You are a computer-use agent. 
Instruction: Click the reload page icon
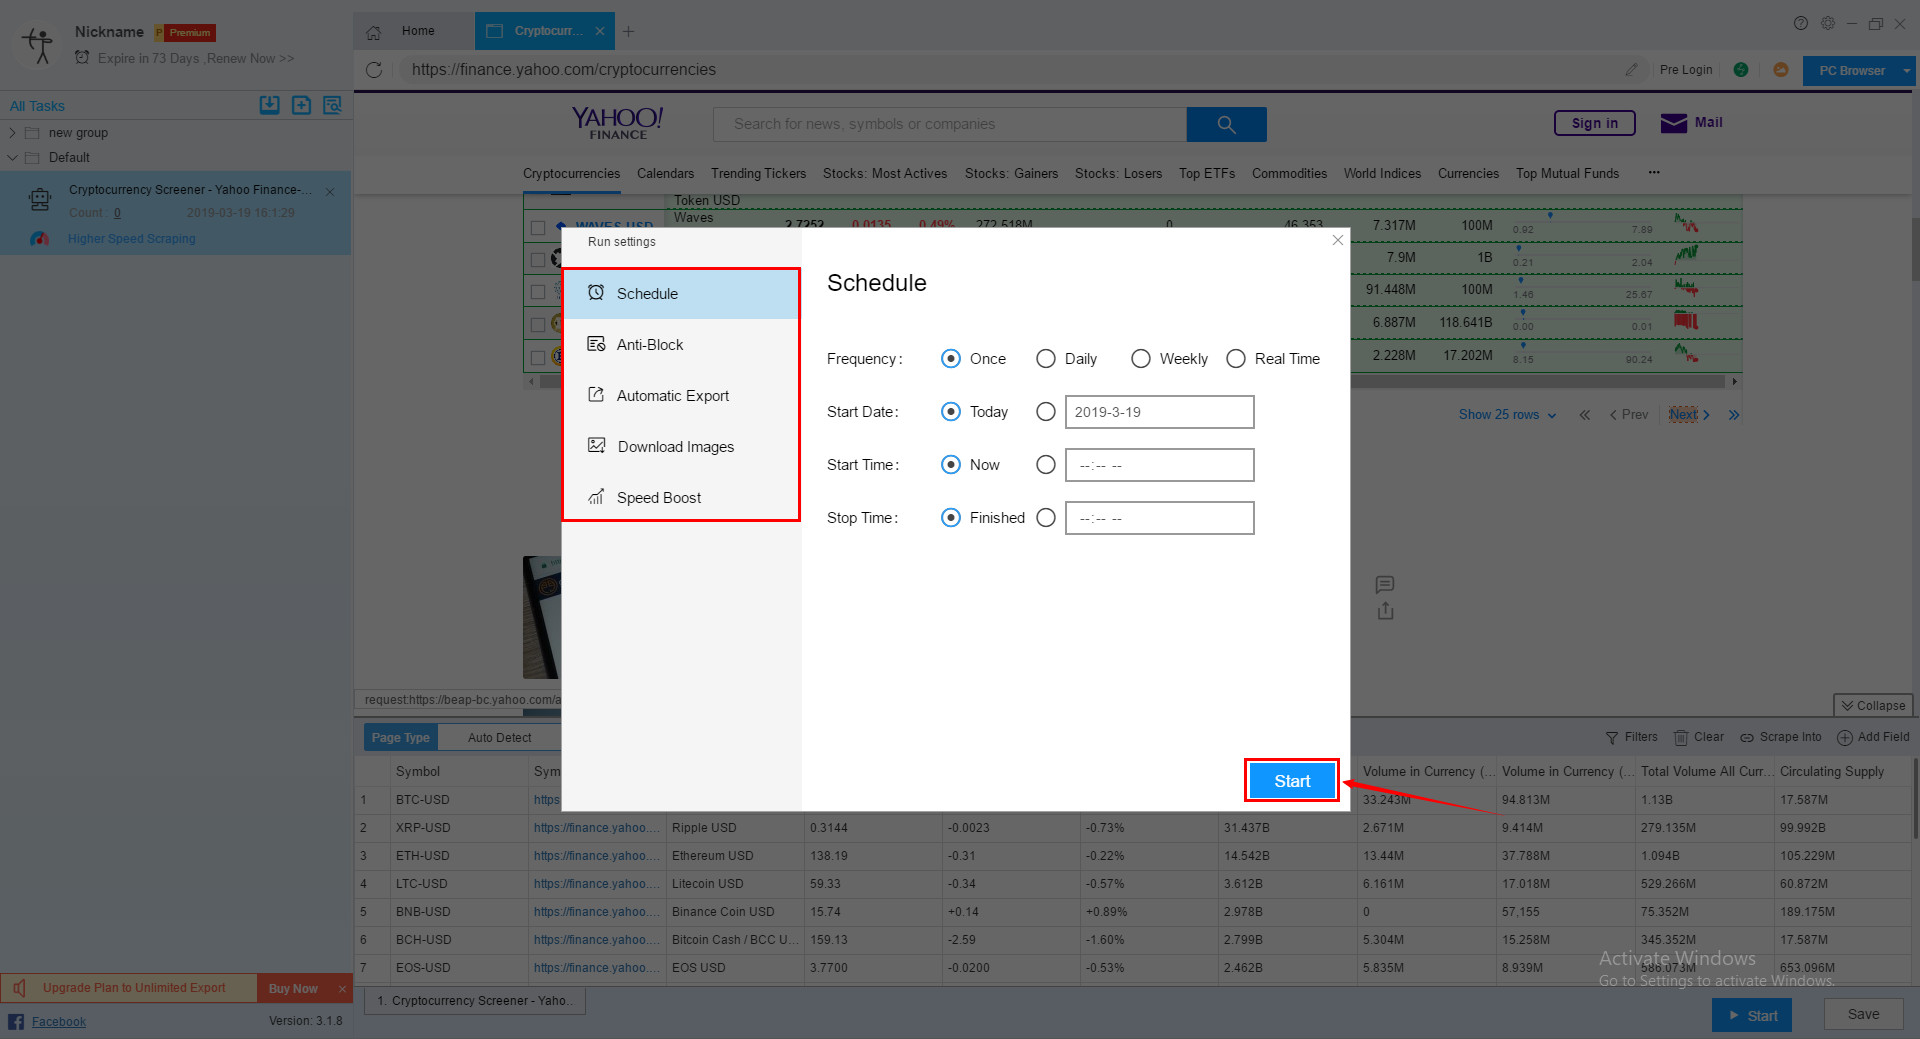(374, 70)
